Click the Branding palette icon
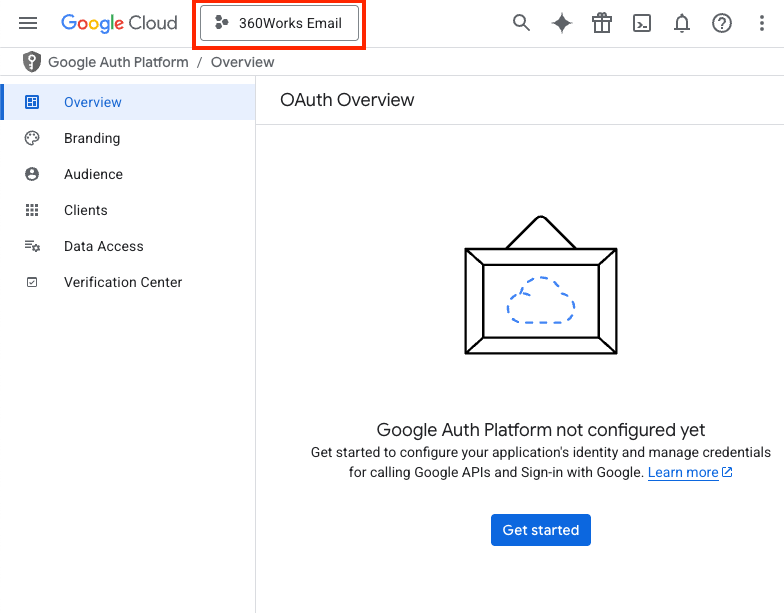This screenshot has height=613, width=784. pyautogui.click(x=32, y=138)
